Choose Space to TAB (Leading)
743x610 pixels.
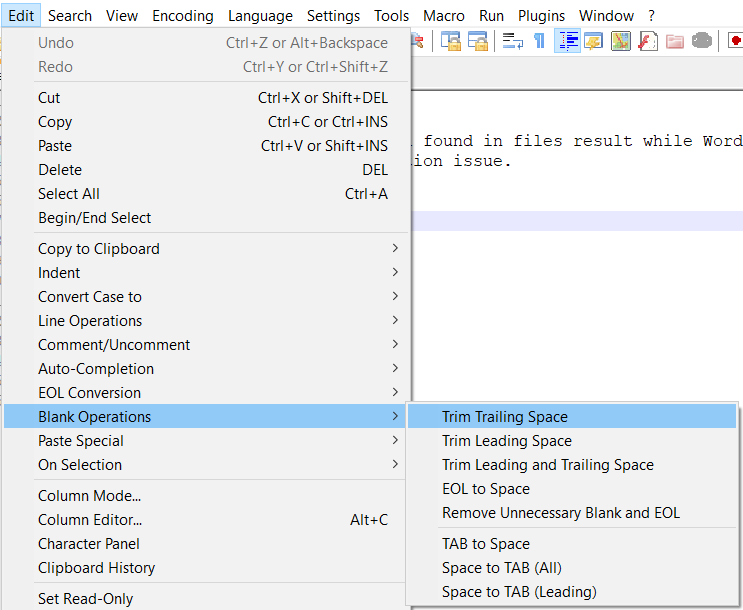click(572, 592)
